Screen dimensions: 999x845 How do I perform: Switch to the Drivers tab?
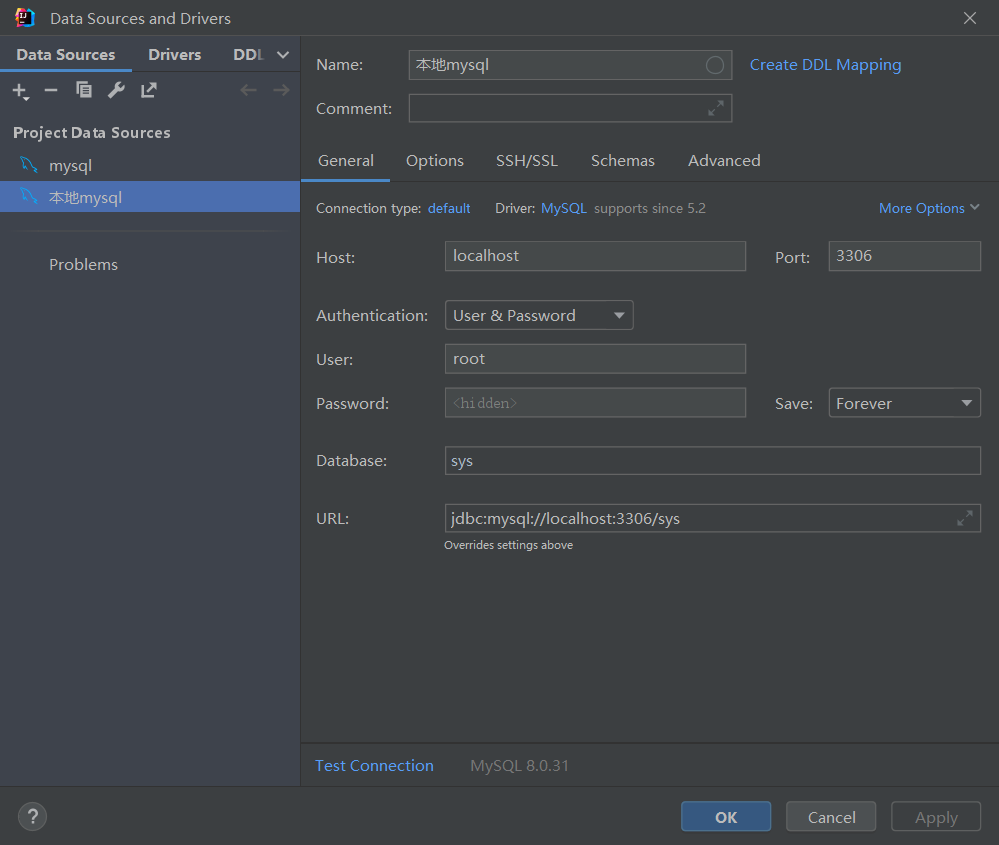(x=175, y=55)
